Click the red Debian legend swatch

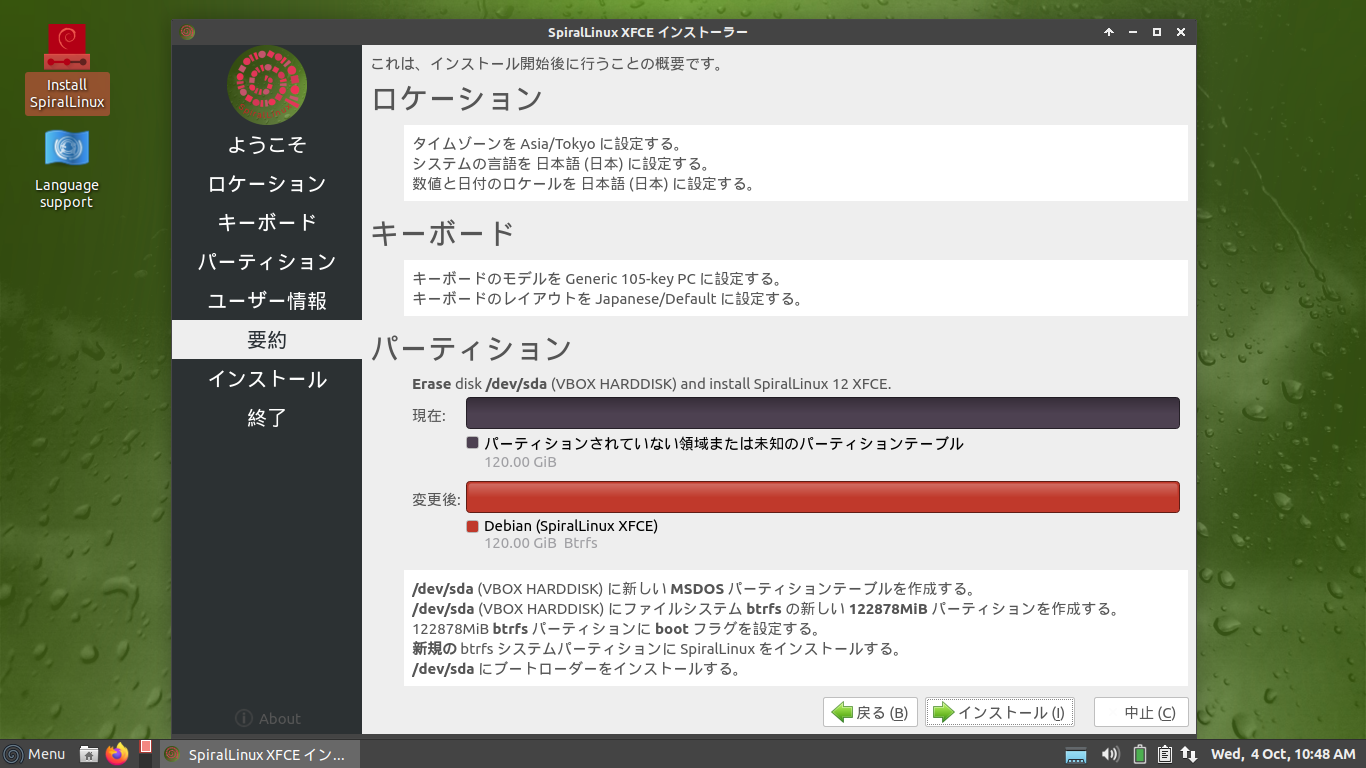coord(472,526)
